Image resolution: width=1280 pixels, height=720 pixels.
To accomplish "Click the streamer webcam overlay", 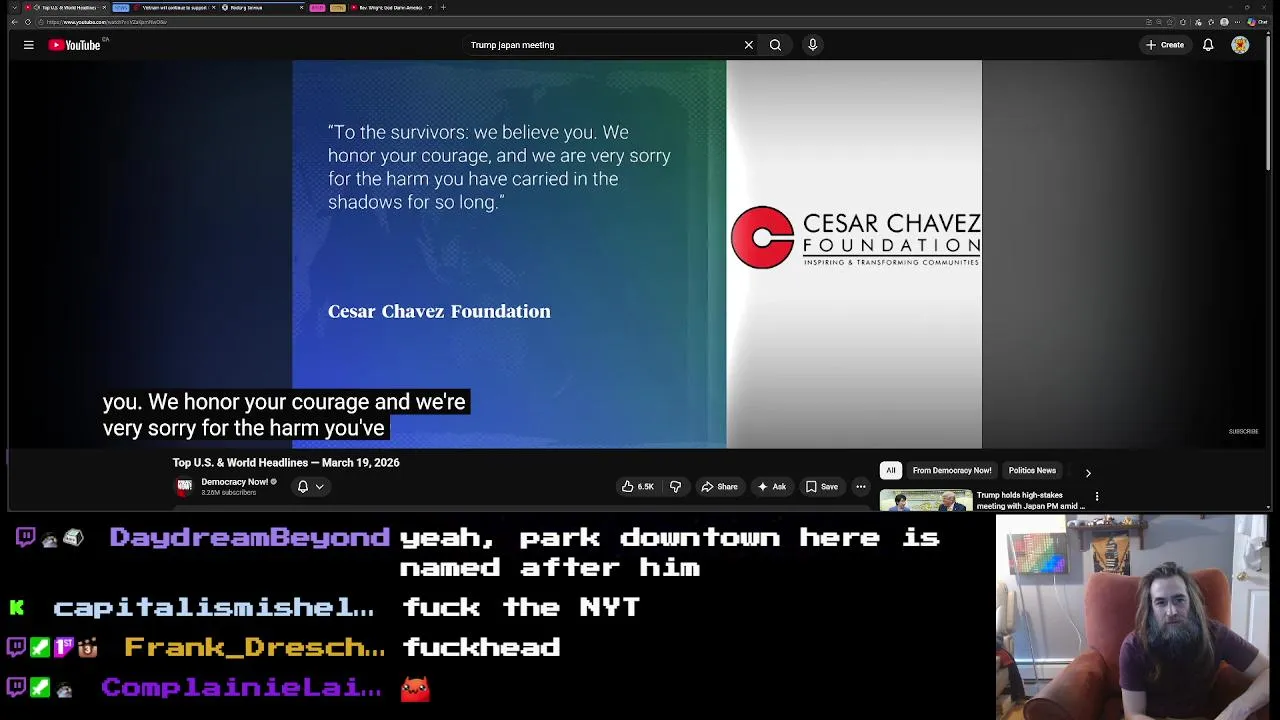I will (x=1132, y=617).
